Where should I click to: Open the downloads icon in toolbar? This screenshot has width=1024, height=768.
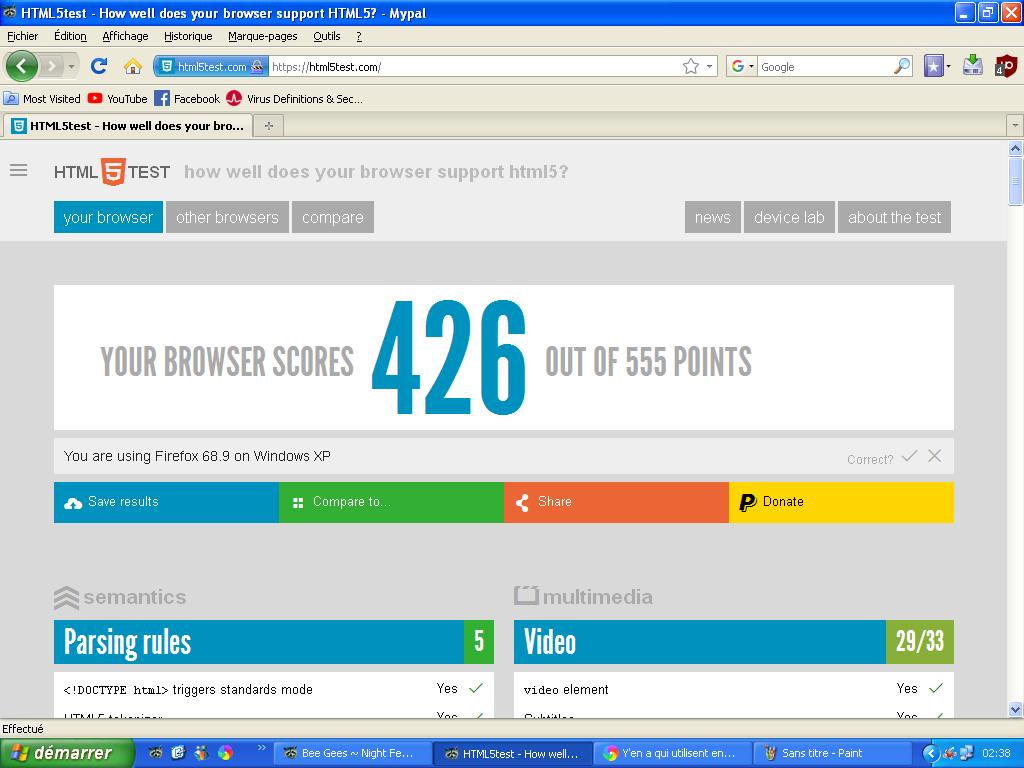[973, 65]
